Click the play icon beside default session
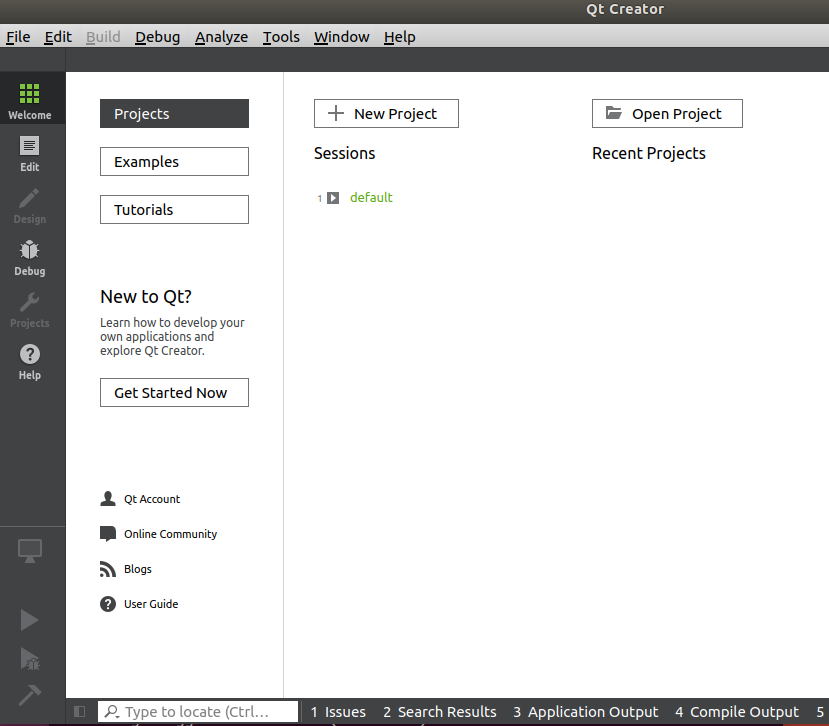 [333, 198]
